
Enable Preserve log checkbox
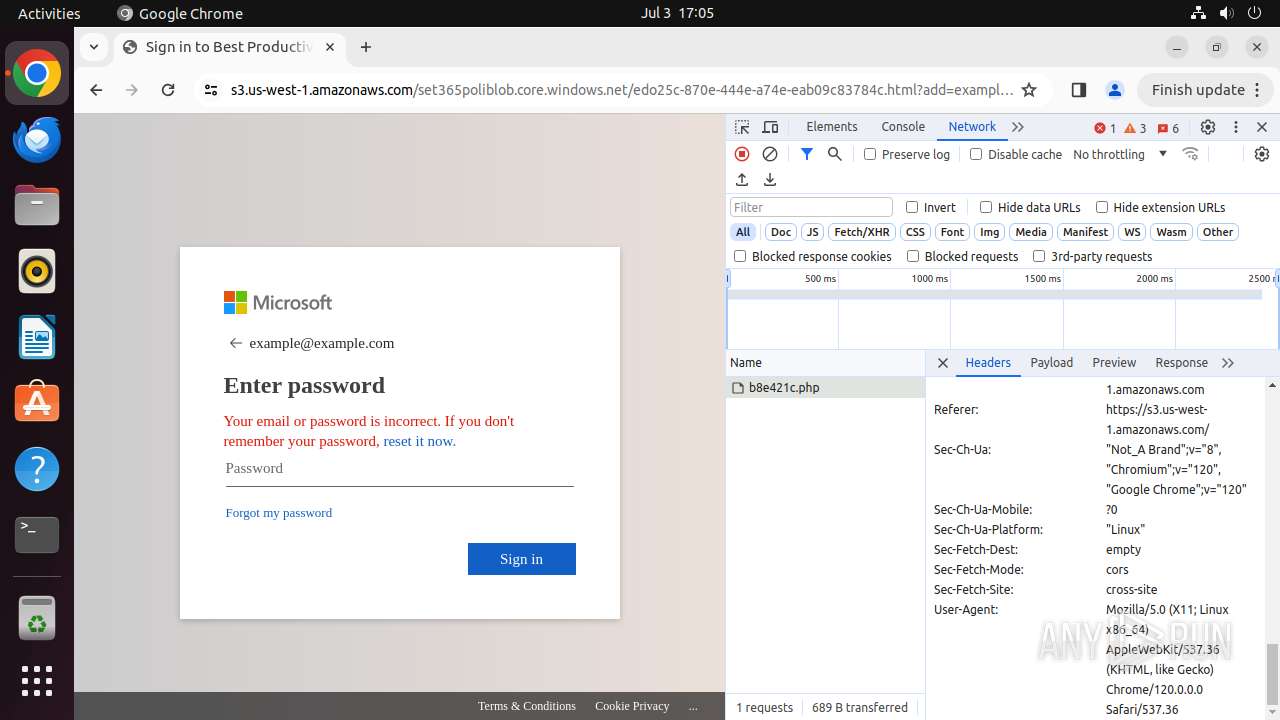870,154
